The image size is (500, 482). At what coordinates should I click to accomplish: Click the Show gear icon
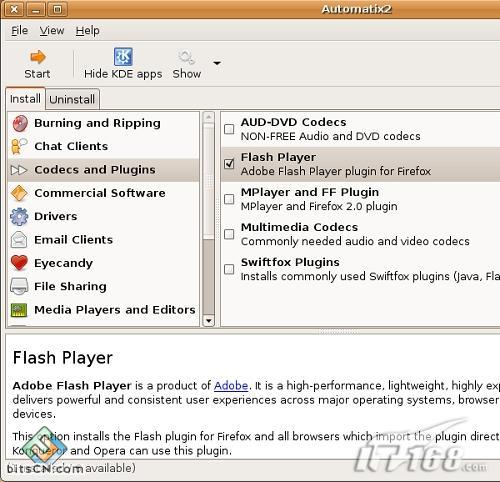coord(186,57)
